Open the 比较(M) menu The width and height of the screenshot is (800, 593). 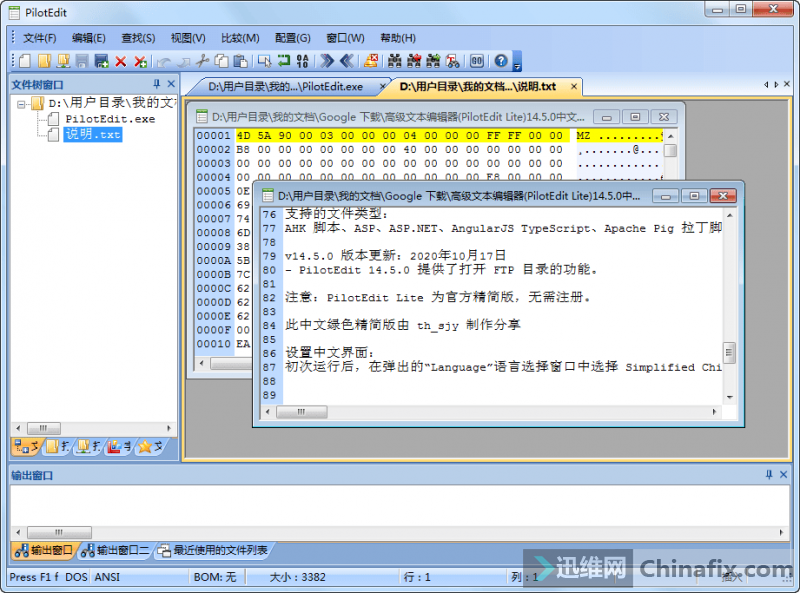click(x=240, y=38)
